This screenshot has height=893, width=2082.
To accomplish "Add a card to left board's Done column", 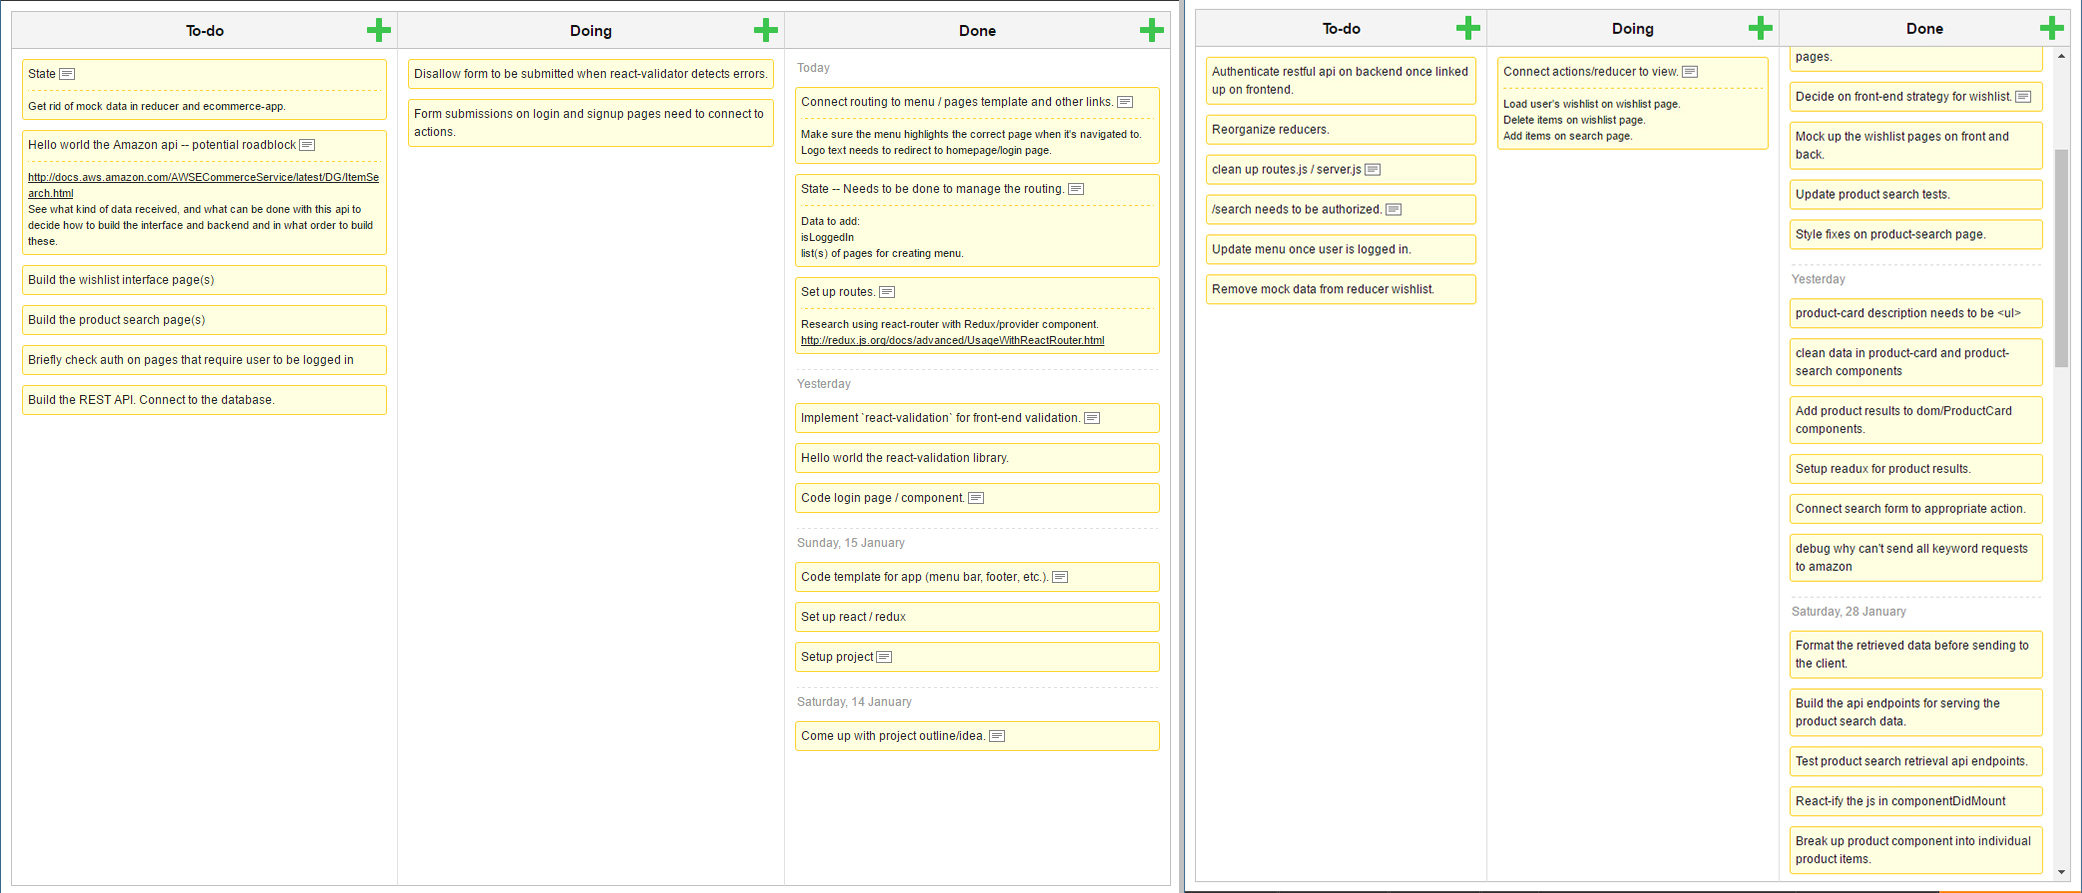I will tap(1152, 30).
